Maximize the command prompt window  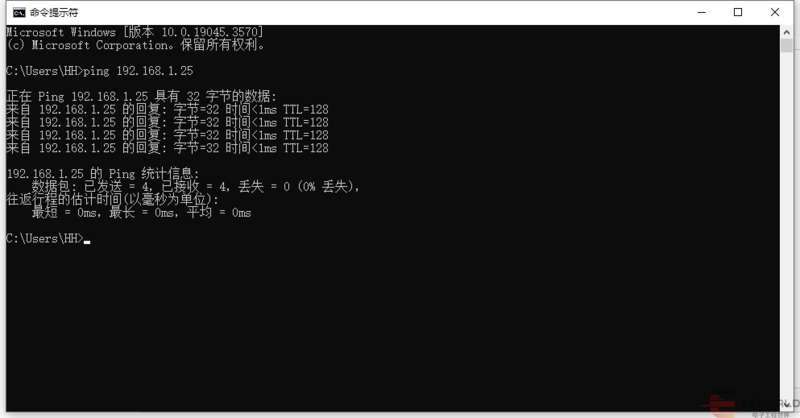(x=738, y=12)
